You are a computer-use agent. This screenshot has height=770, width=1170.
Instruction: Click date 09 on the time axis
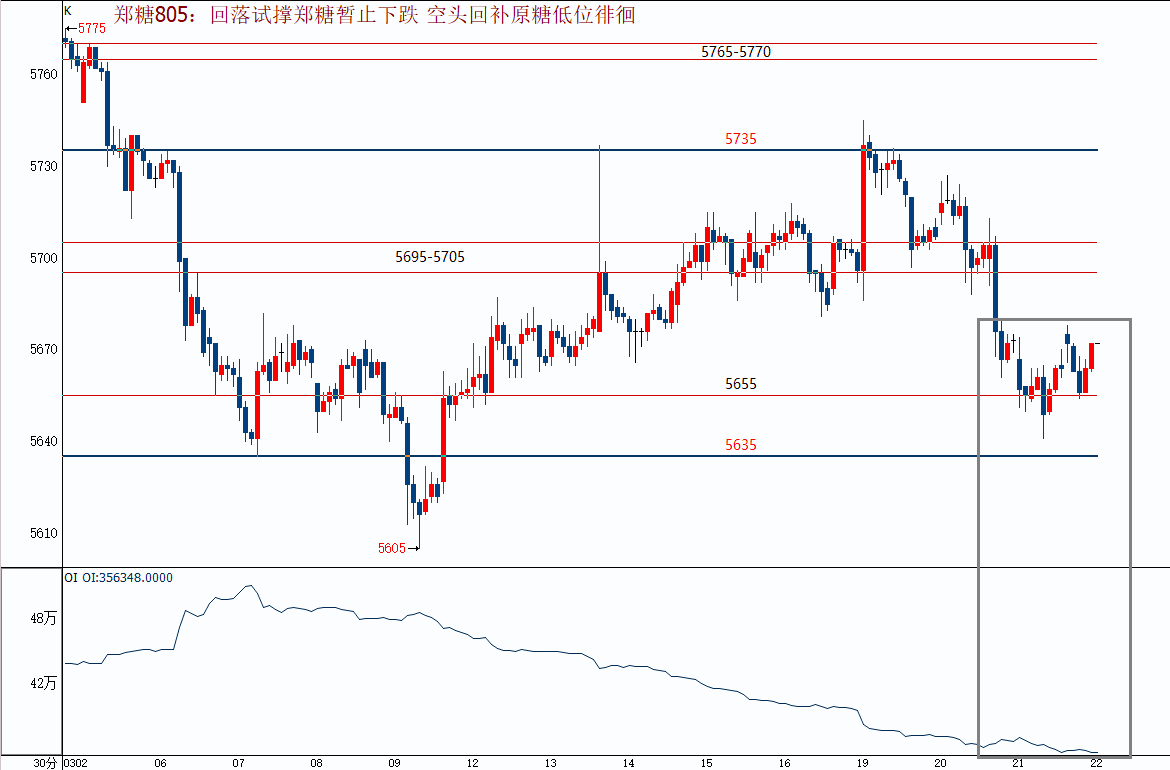tap(394, 763)
